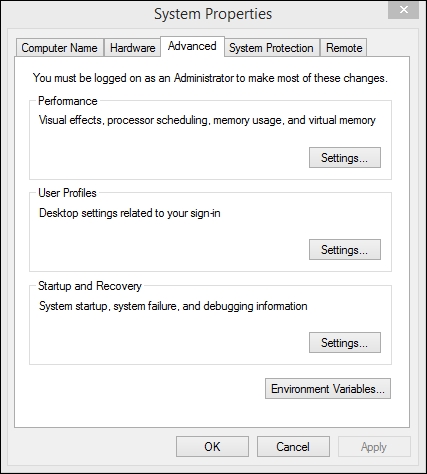This screenshot has width=427, height=474.
Task: Open the Hardware tab
Action: (132, 48)
